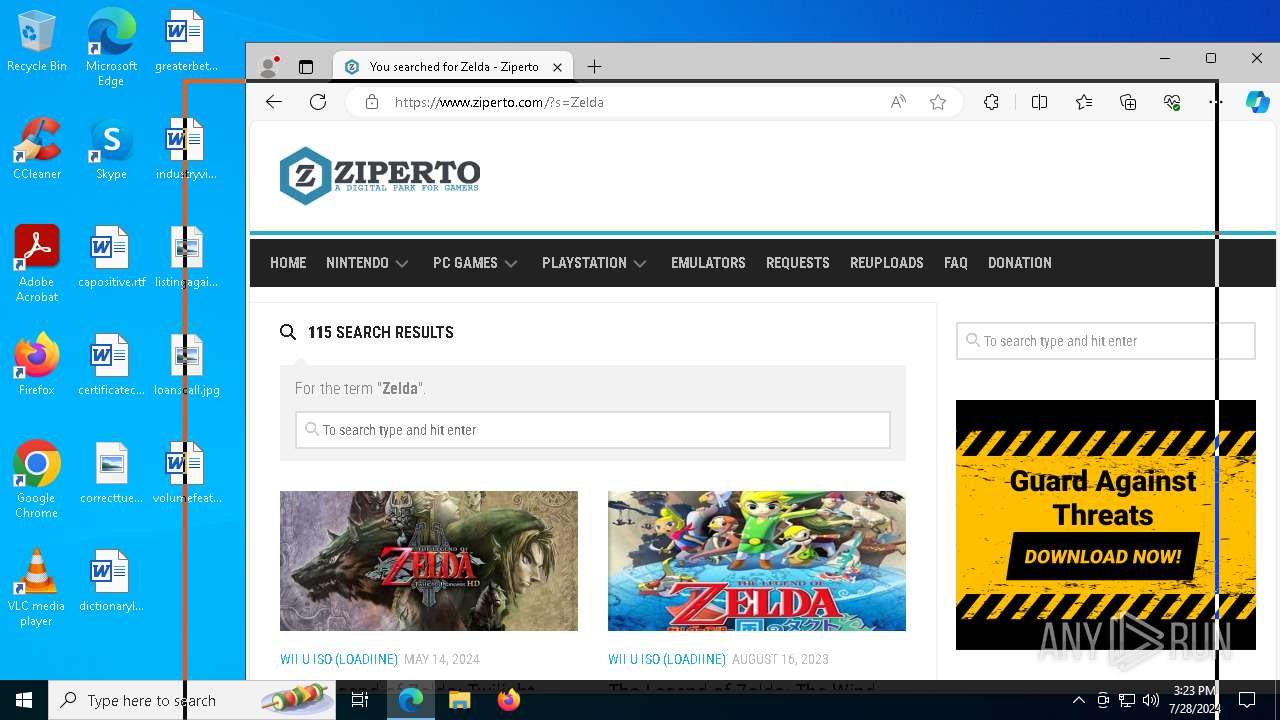Click taskbar 'Type here to search' box

coord(192,700)
